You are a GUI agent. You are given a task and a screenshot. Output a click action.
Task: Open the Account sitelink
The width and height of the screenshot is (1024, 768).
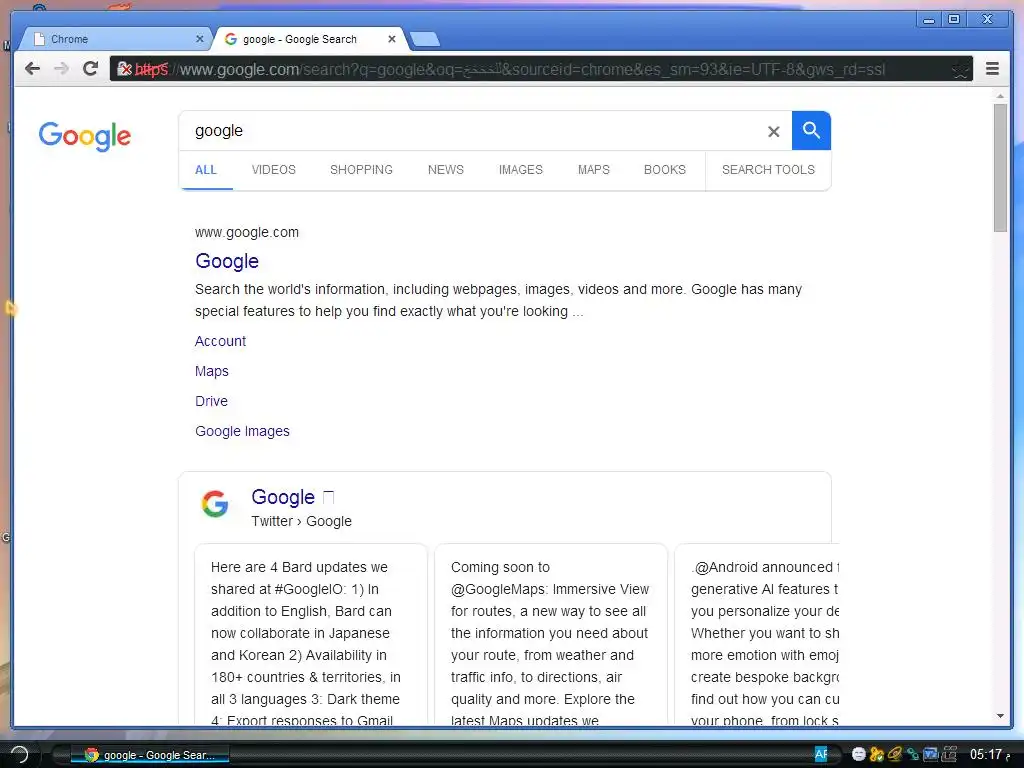220,341
